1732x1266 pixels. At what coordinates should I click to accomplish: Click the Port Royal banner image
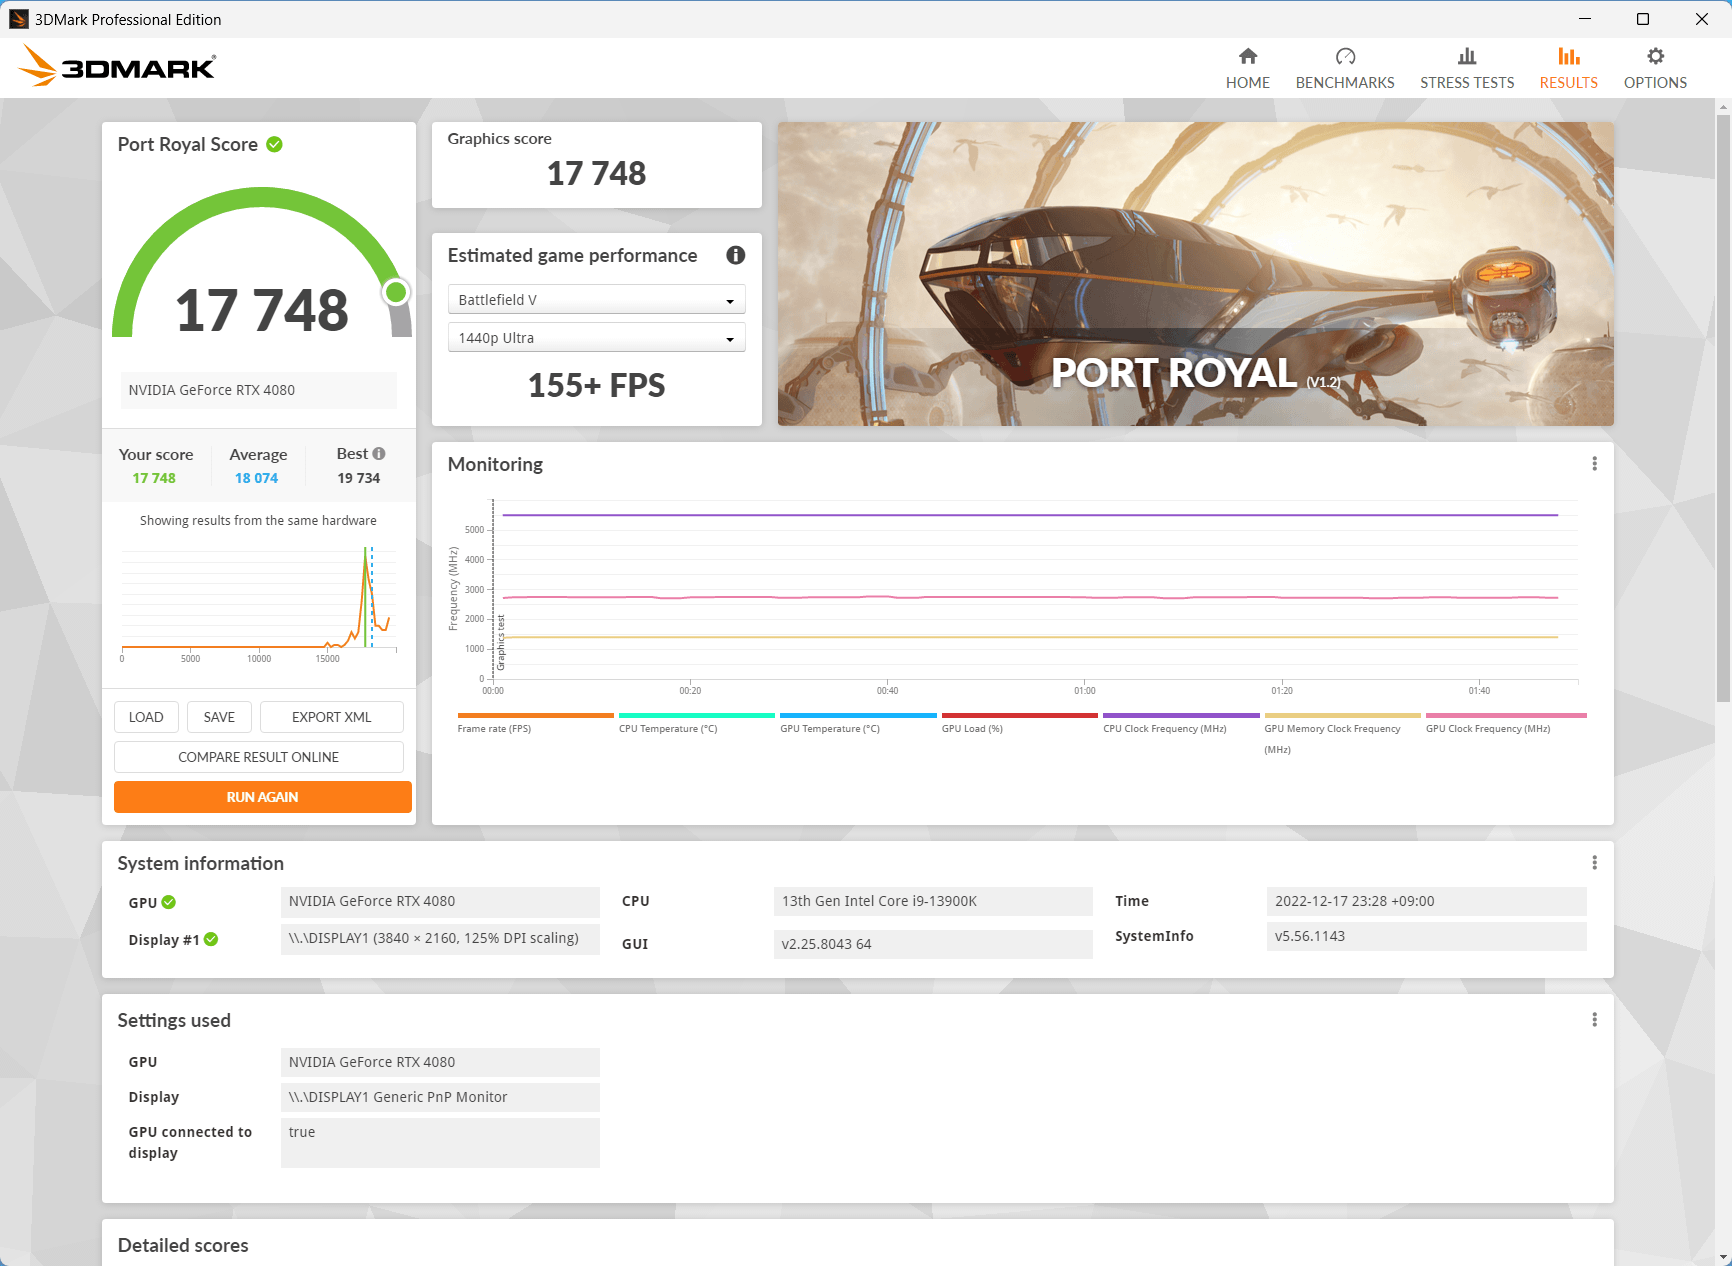[x=1195, y=274]
